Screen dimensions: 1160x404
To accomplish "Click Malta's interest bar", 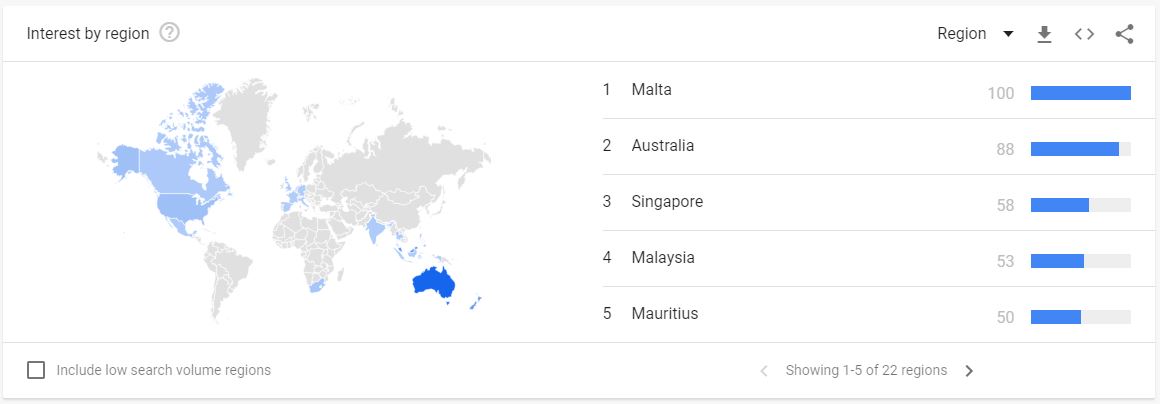I will (x=1080, y=93).
